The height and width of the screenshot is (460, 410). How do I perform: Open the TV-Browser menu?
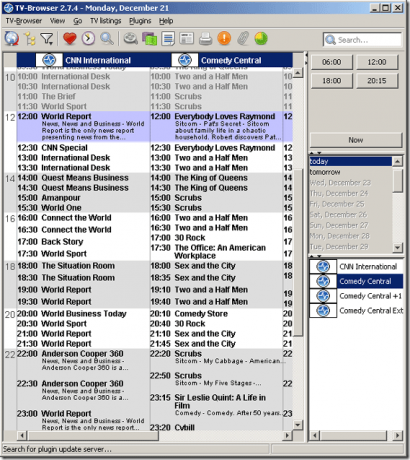pyautogui.click(x=24, y=21)
